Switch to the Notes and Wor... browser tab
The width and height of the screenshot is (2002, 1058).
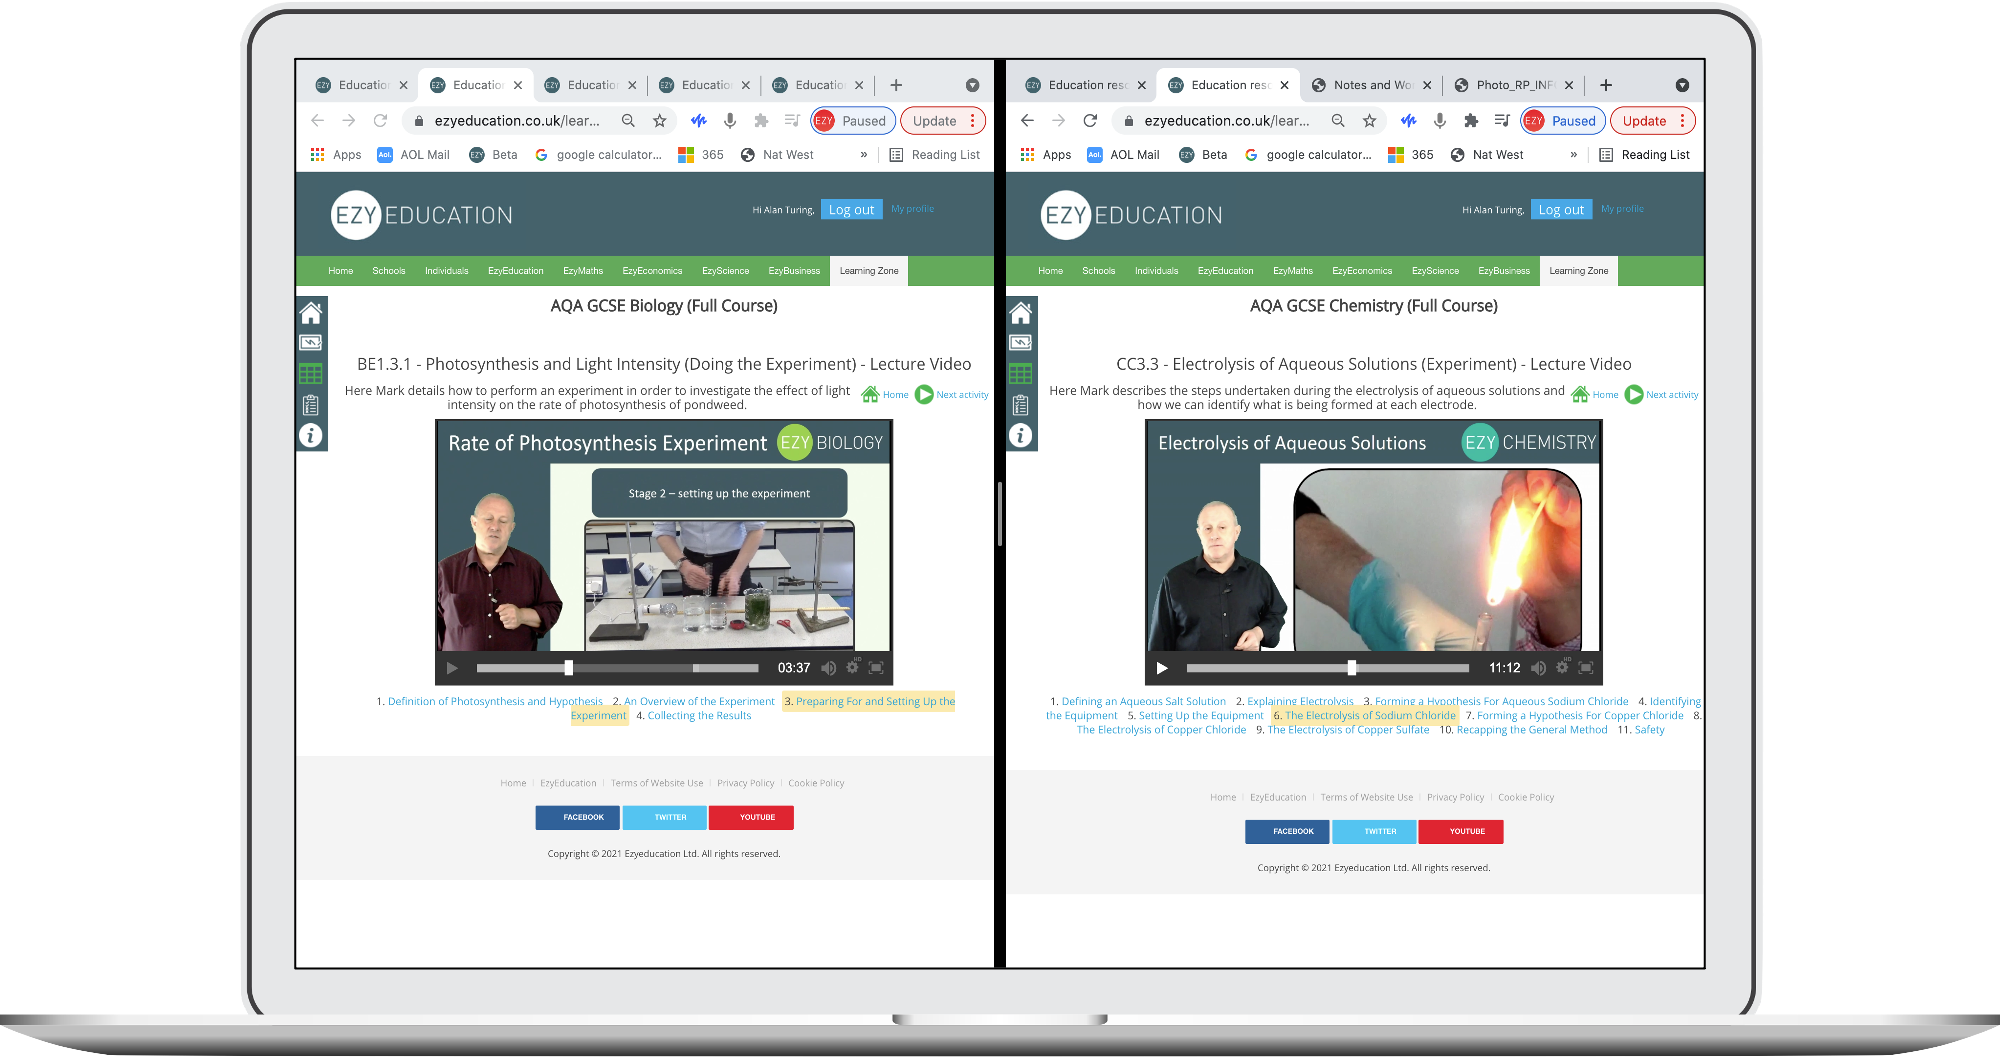pos(1371,85)
